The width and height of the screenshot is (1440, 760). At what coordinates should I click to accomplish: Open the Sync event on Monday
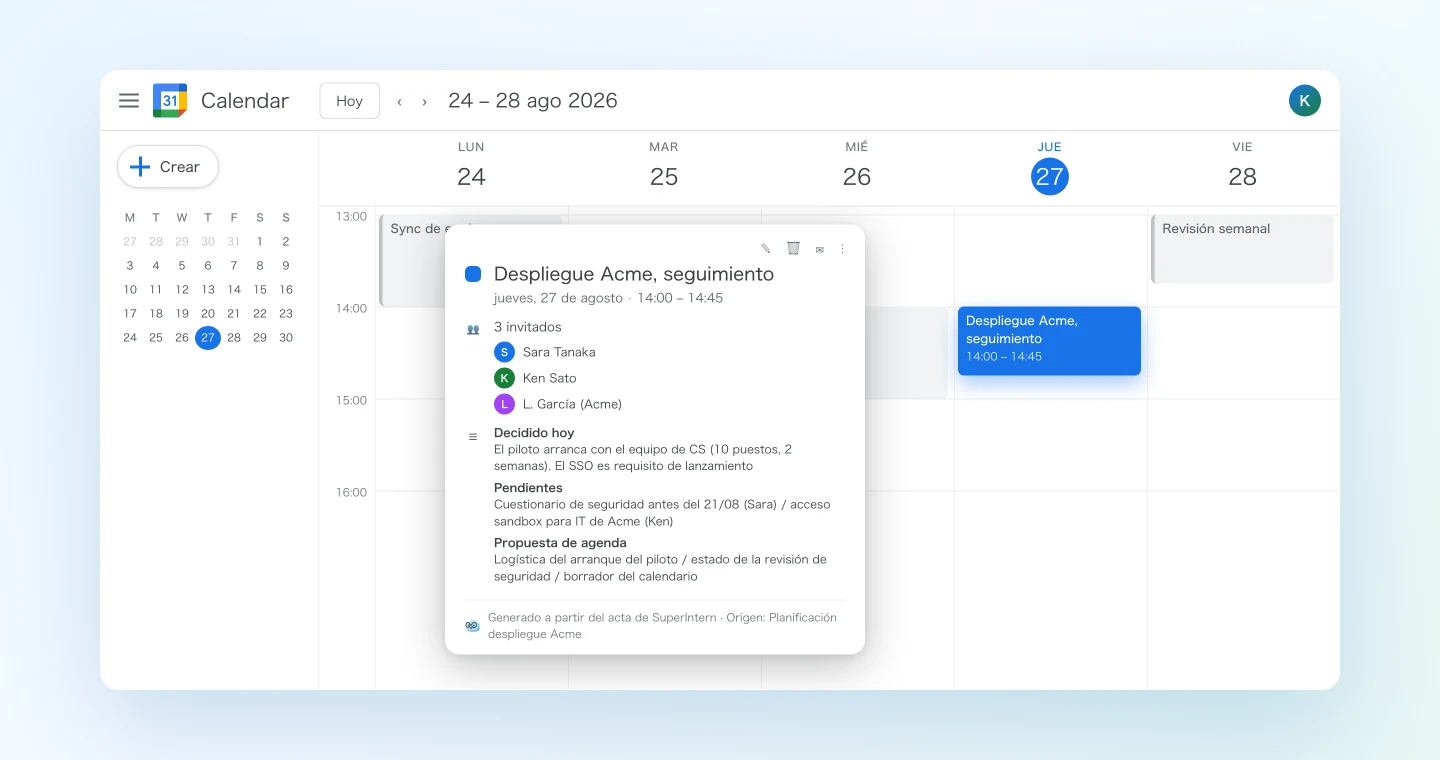[x=413, y=260]
